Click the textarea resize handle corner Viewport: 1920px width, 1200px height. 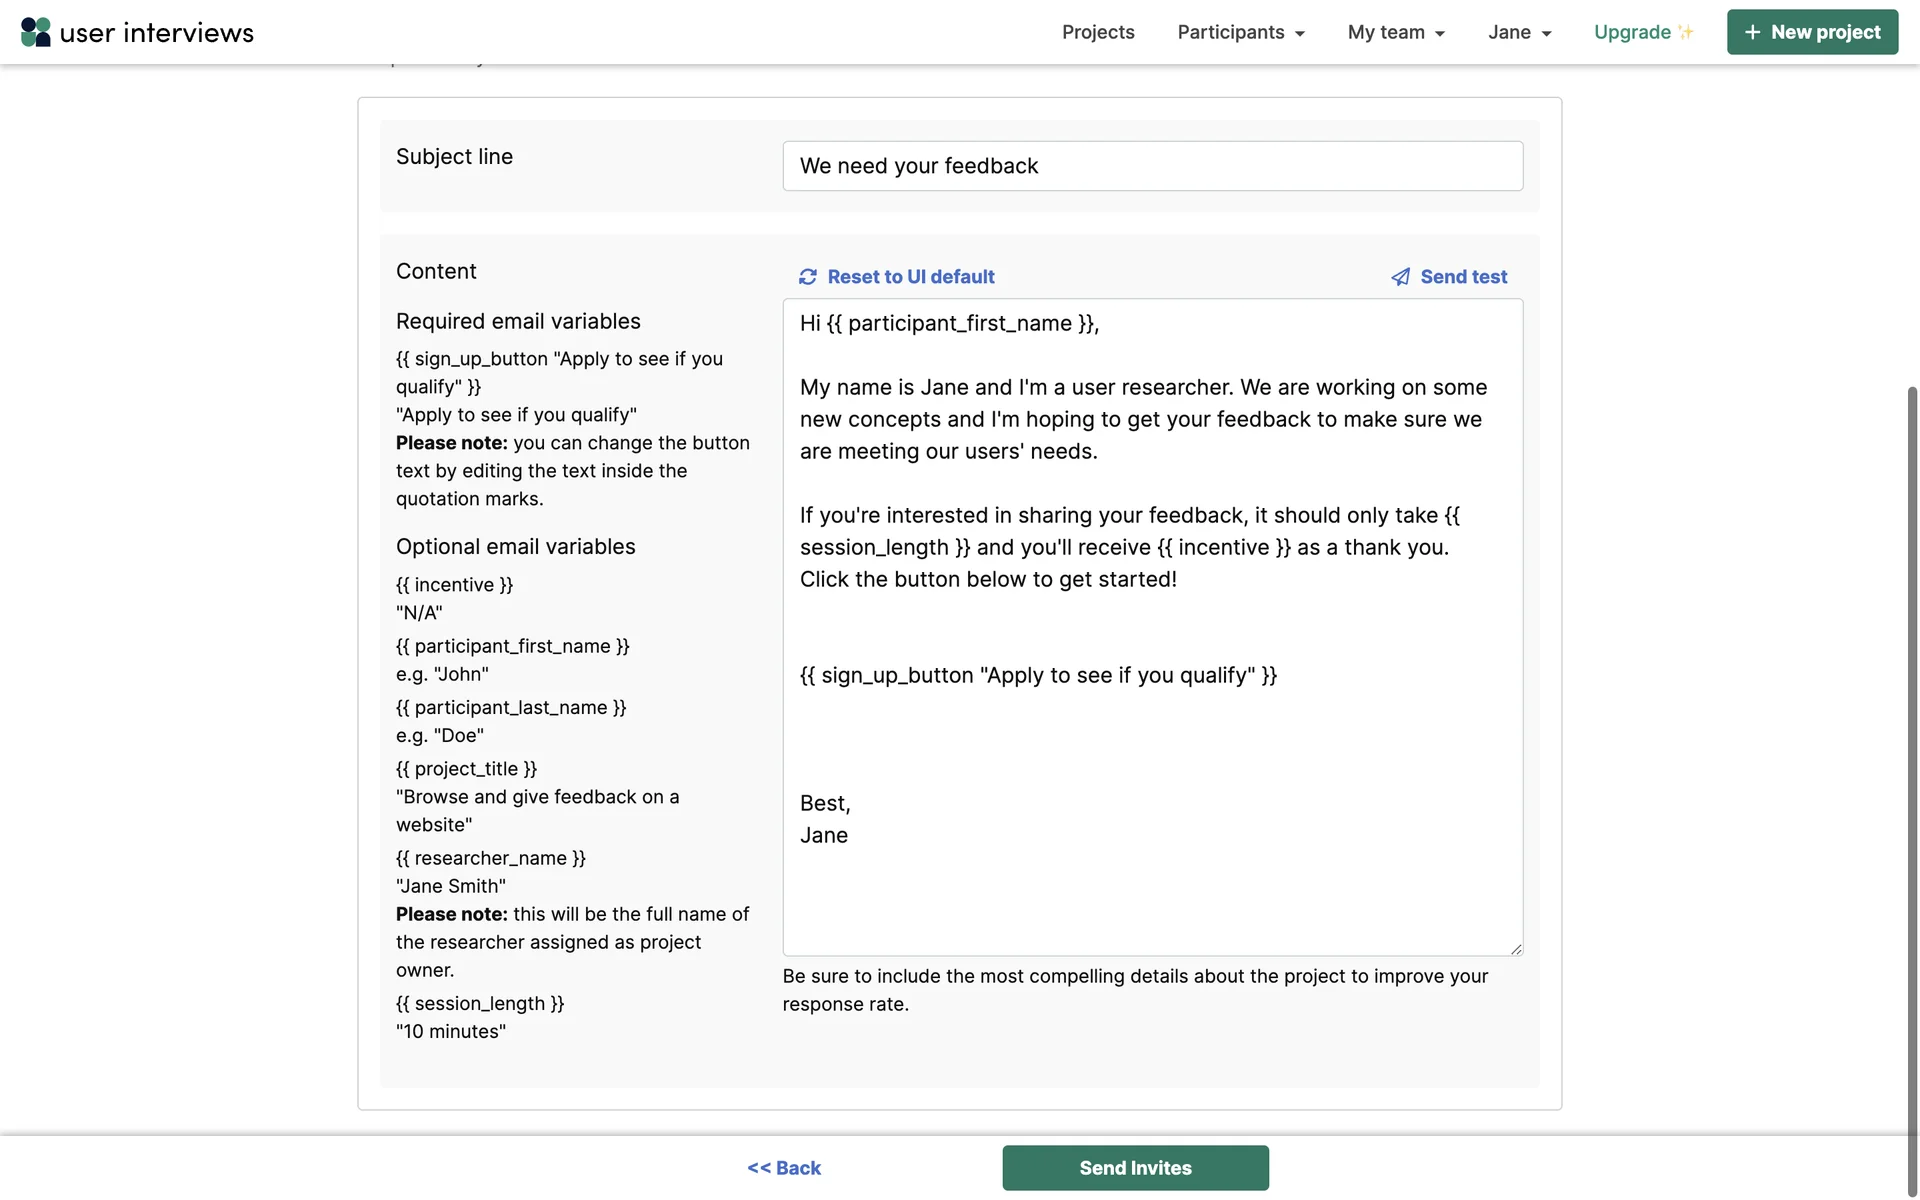(1516, 949)
